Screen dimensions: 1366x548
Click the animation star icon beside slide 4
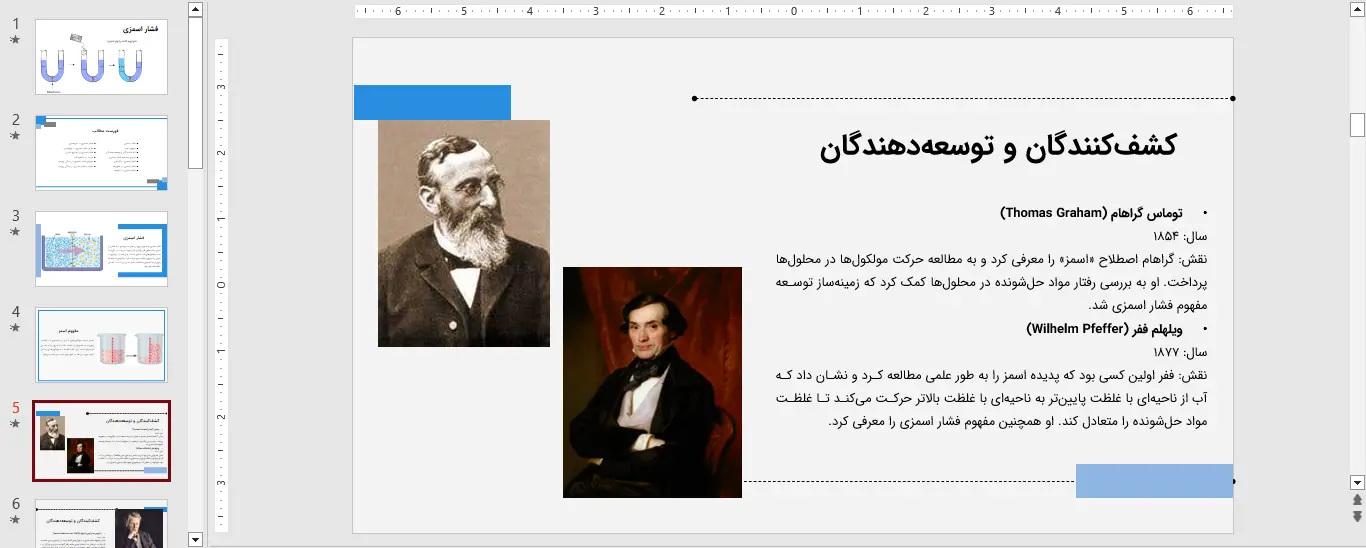click(x=15, y=328)
